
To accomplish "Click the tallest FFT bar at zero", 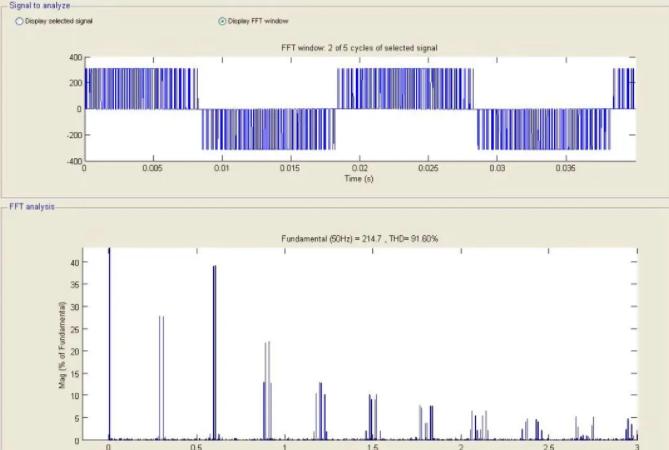I will point(108,340).
